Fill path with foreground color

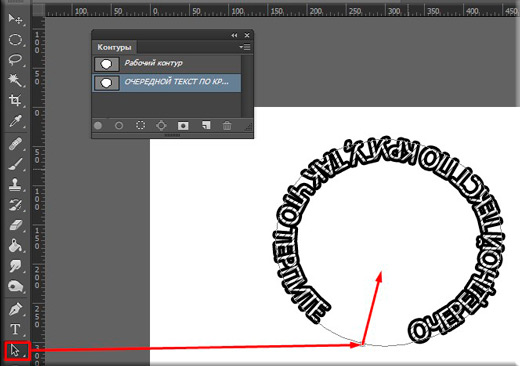(98, 126)
